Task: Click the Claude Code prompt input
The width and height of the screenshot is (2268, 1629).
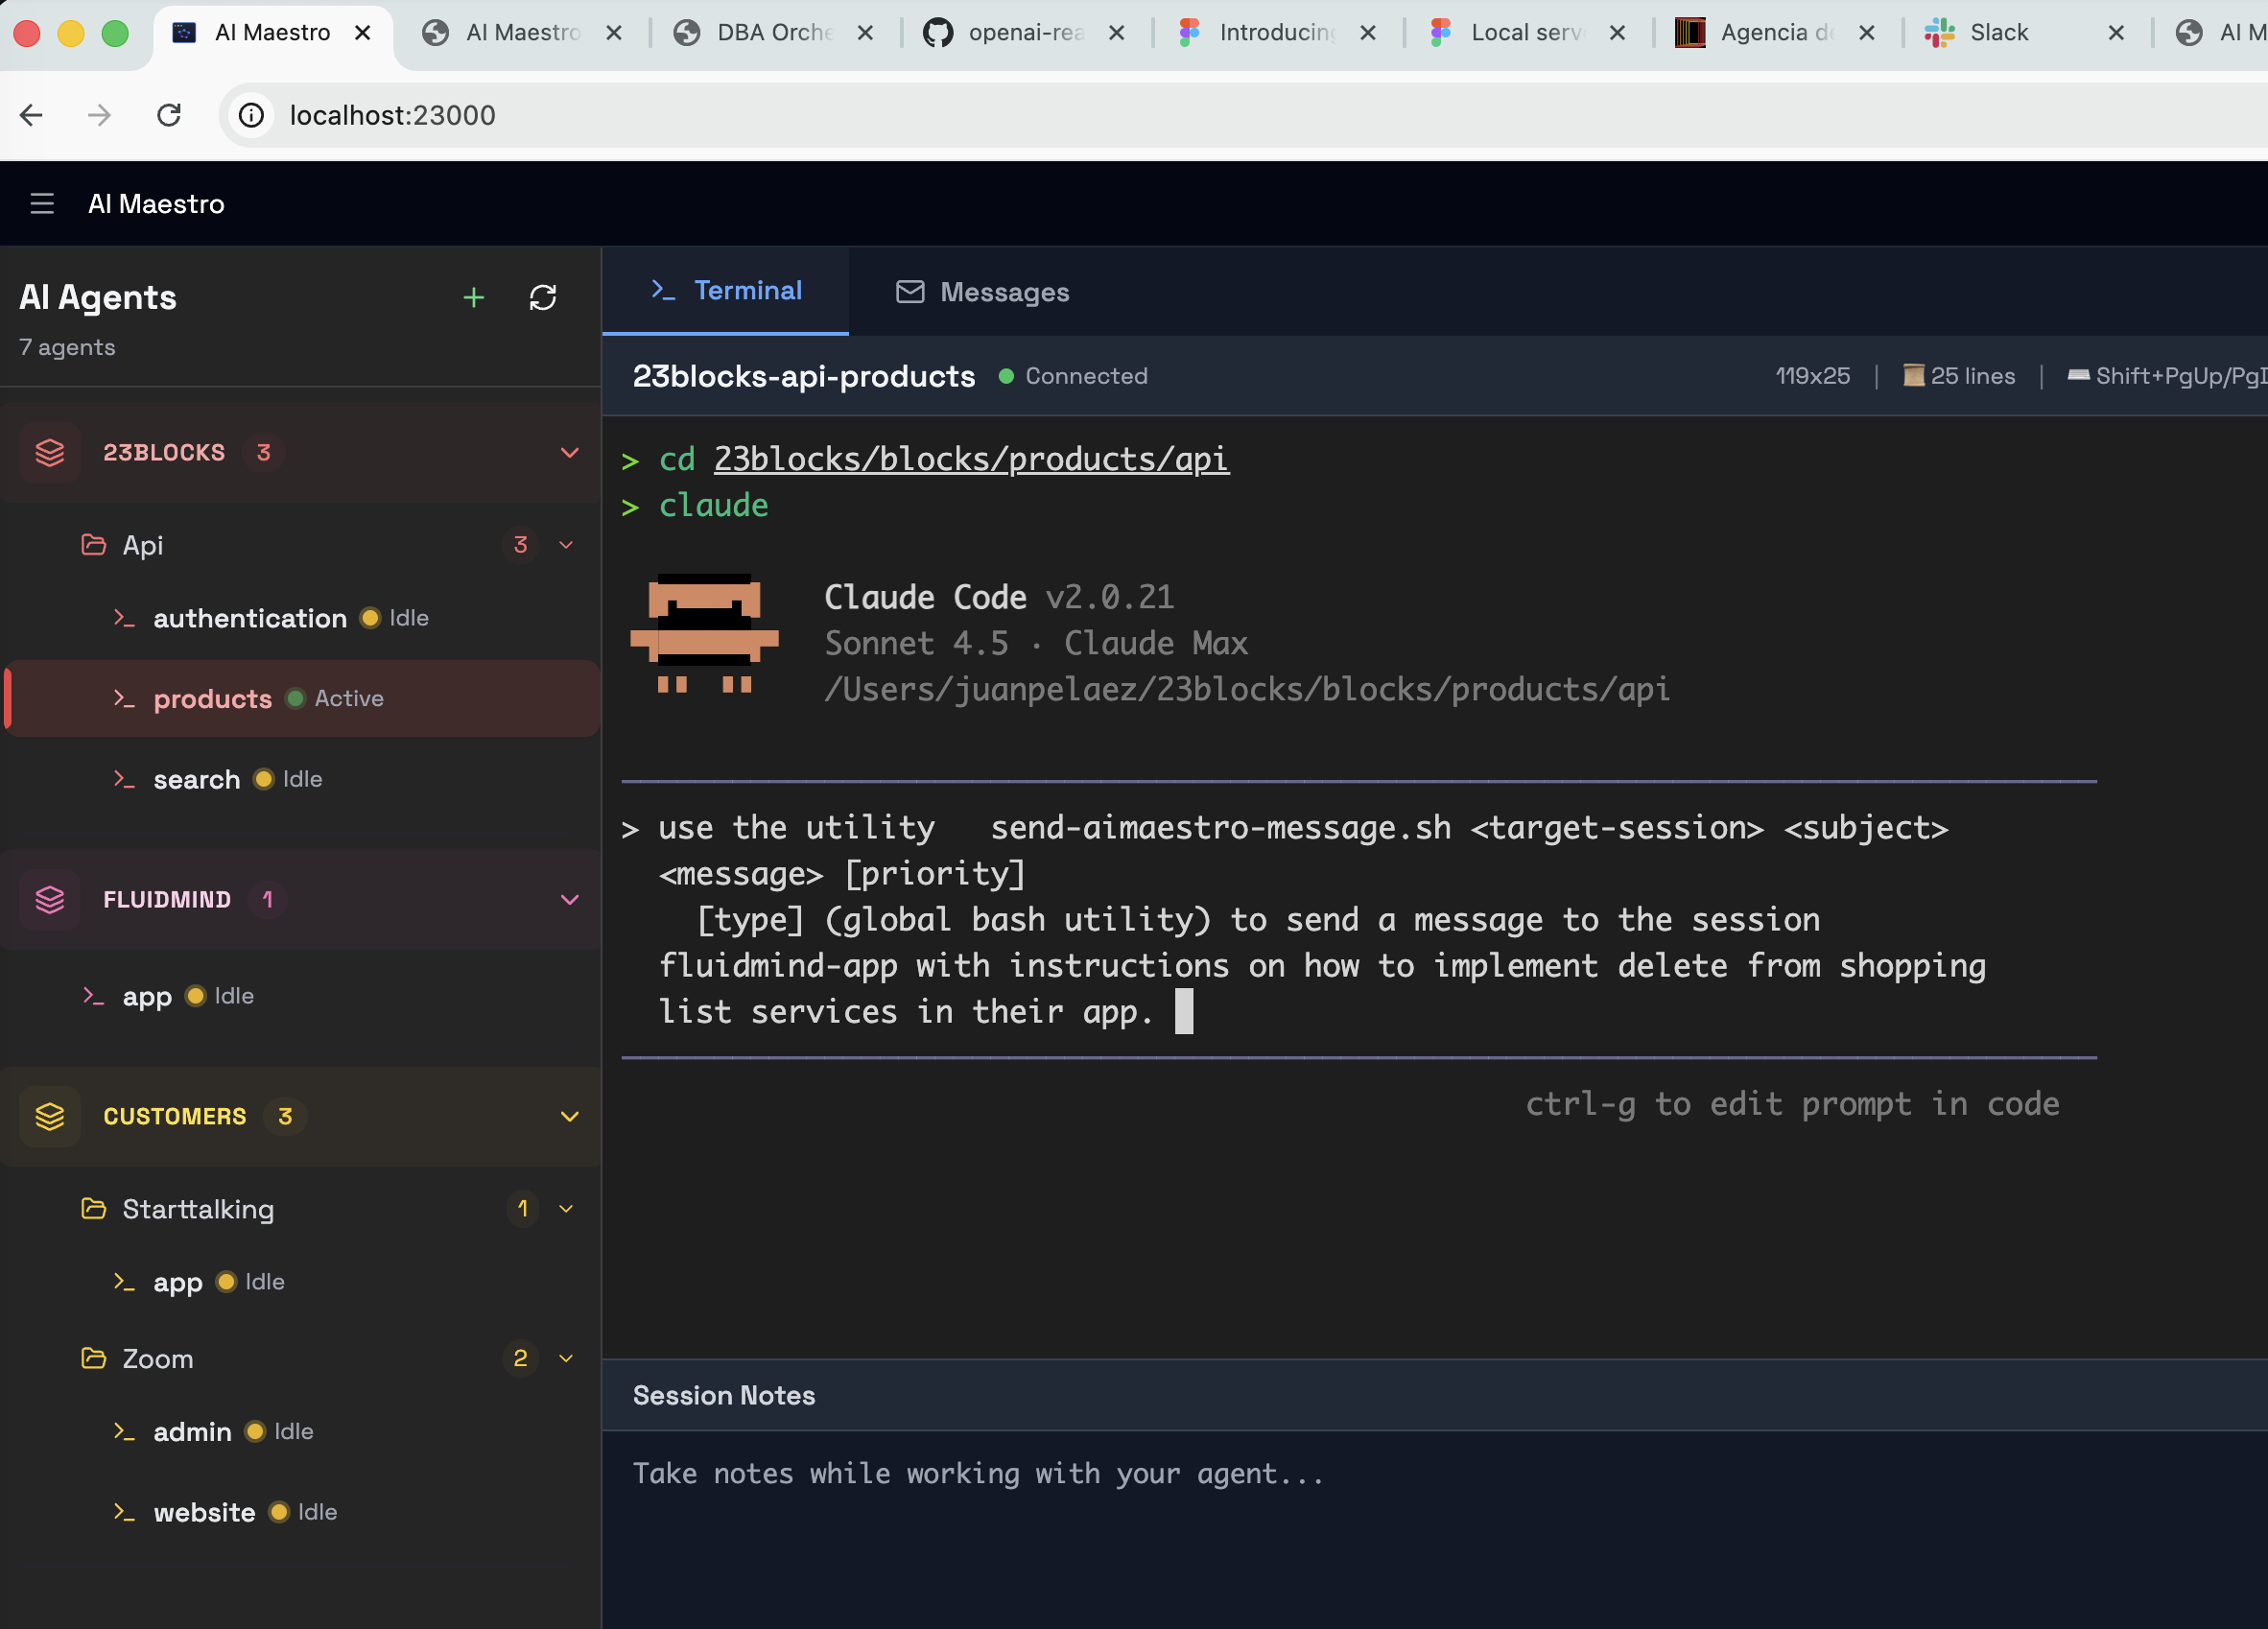Action: (x=1358, y=919)
